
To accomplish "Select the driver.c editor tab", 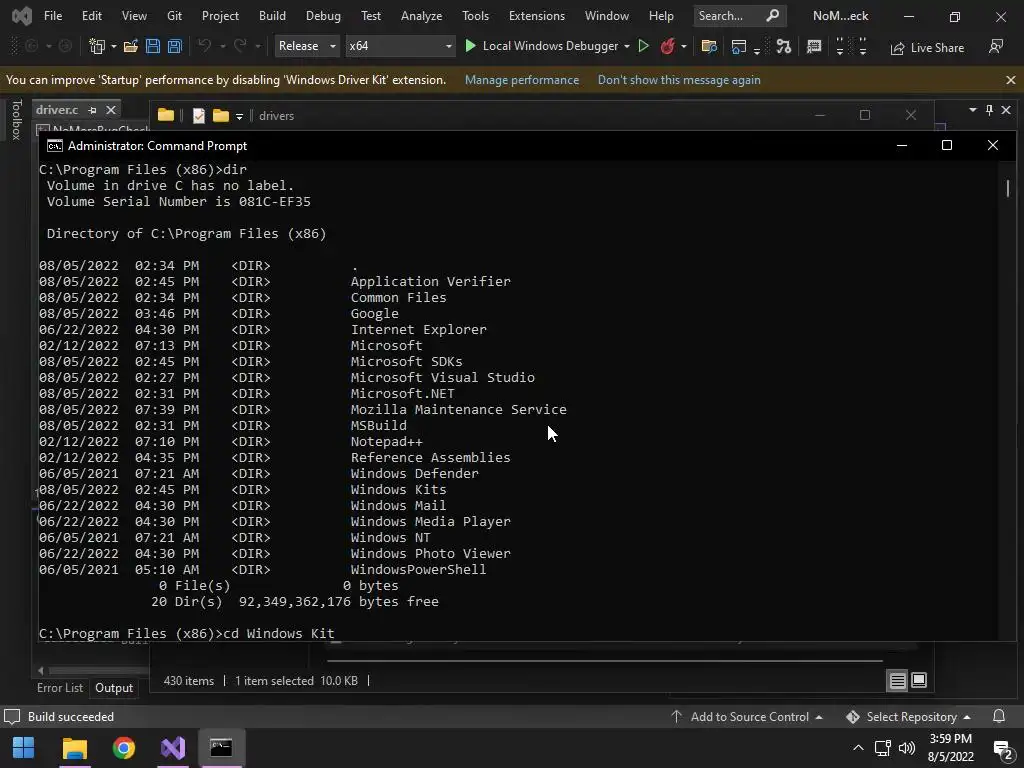I will [x=57, y=110].
